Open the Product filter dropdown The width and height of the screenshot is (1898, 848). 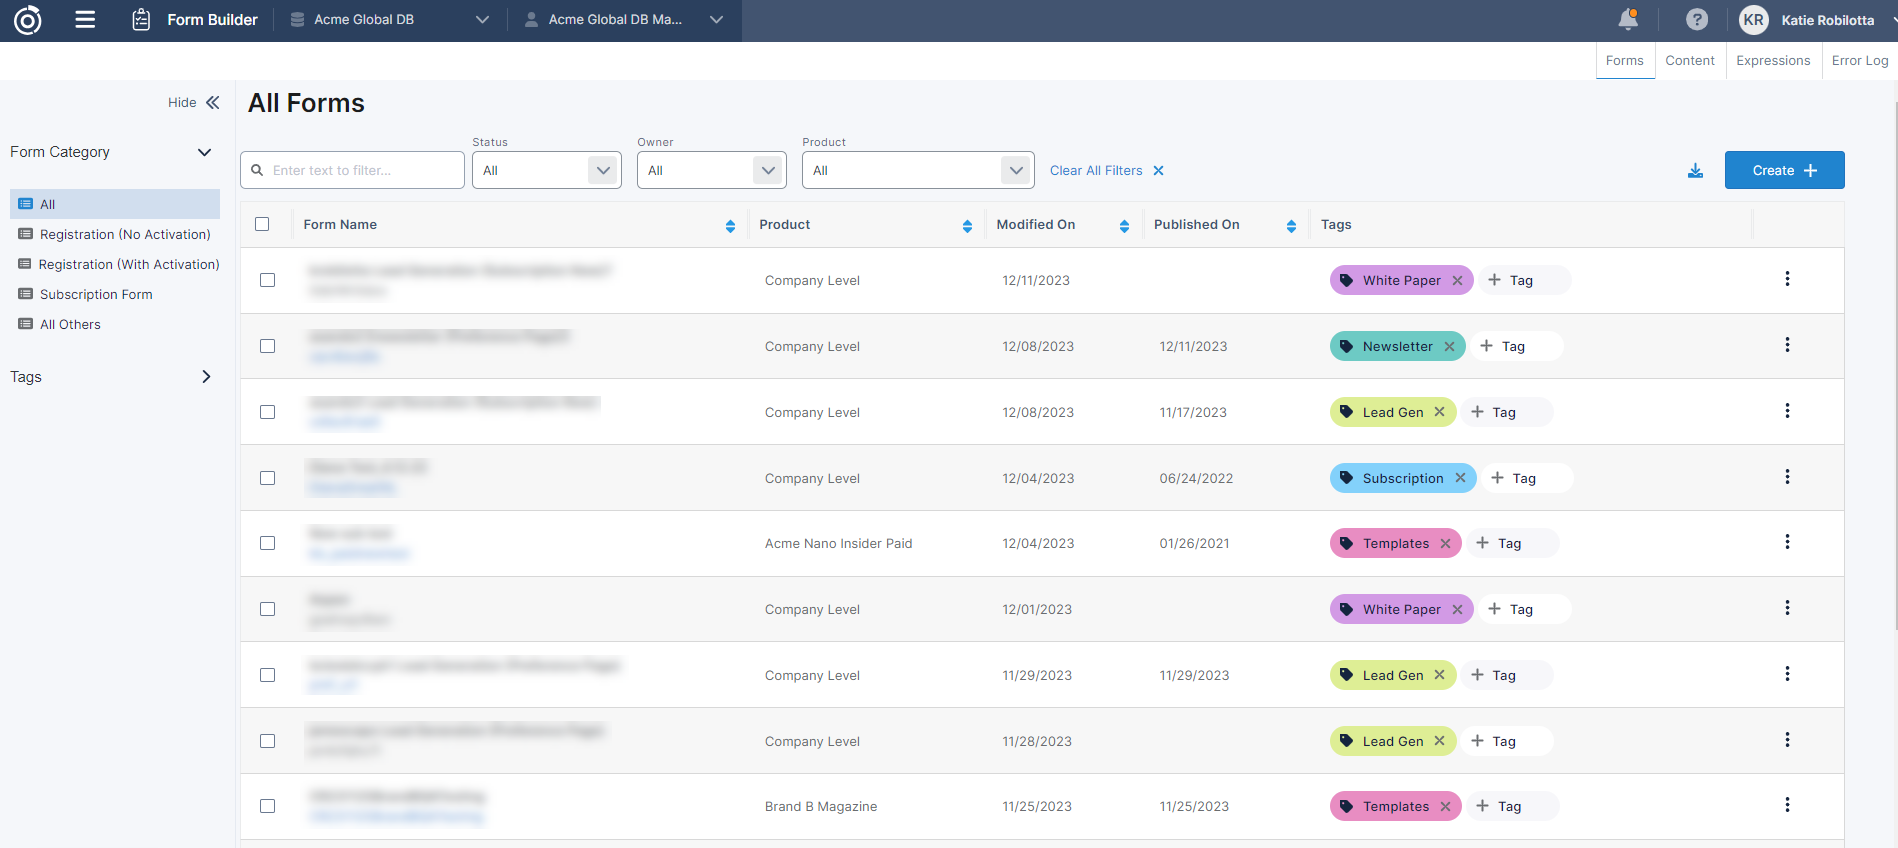click(x=917, y=171)
